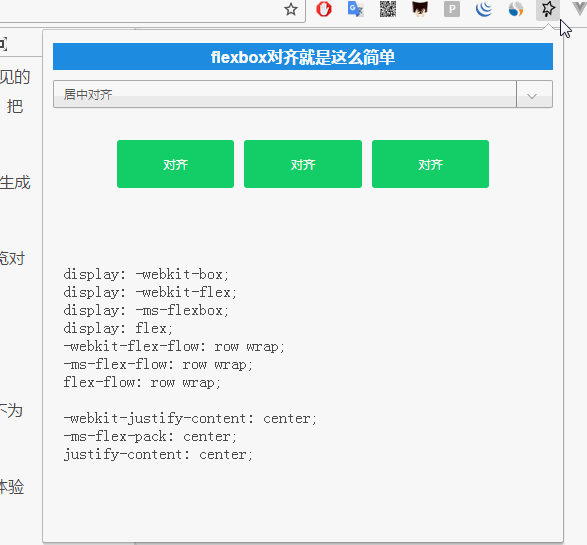The height and width of the screenshot is (545, 587).
Task: Click the gray V extension icon
Action: tap(579, 8)
